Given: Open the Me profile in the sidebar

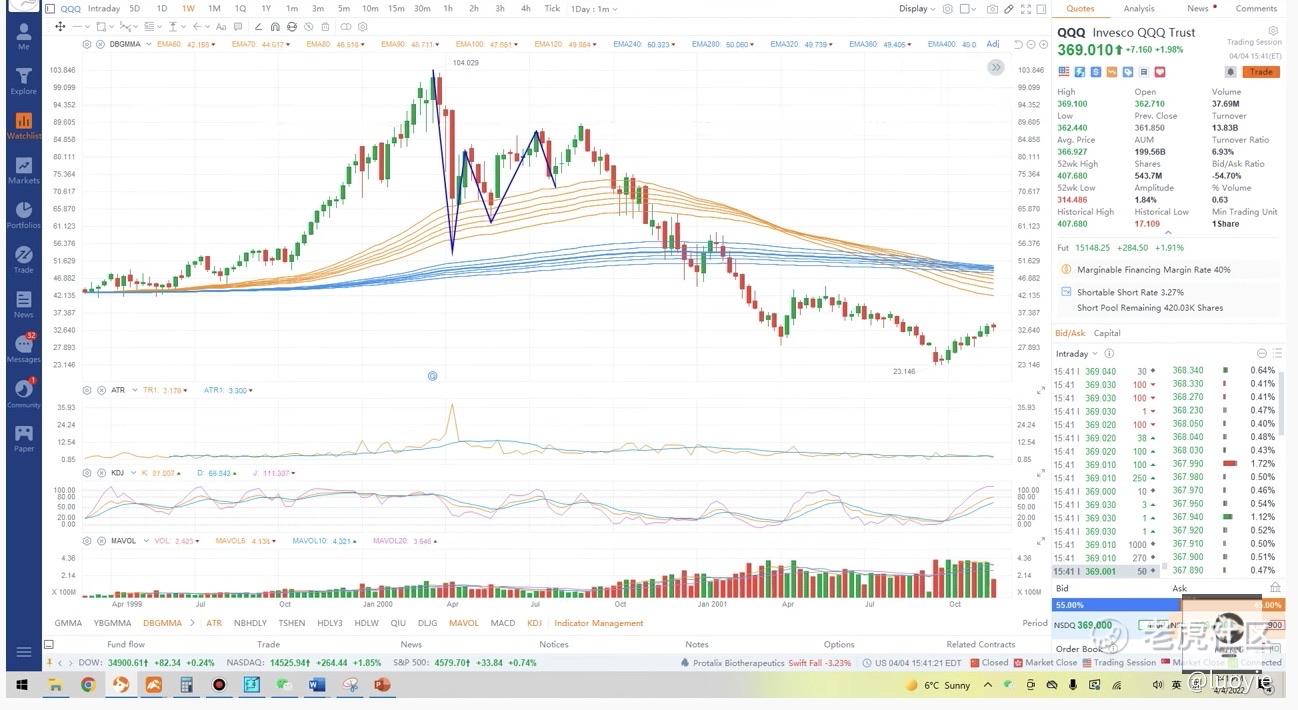Looking at the screenshot, I should click(x=23, y=36).
